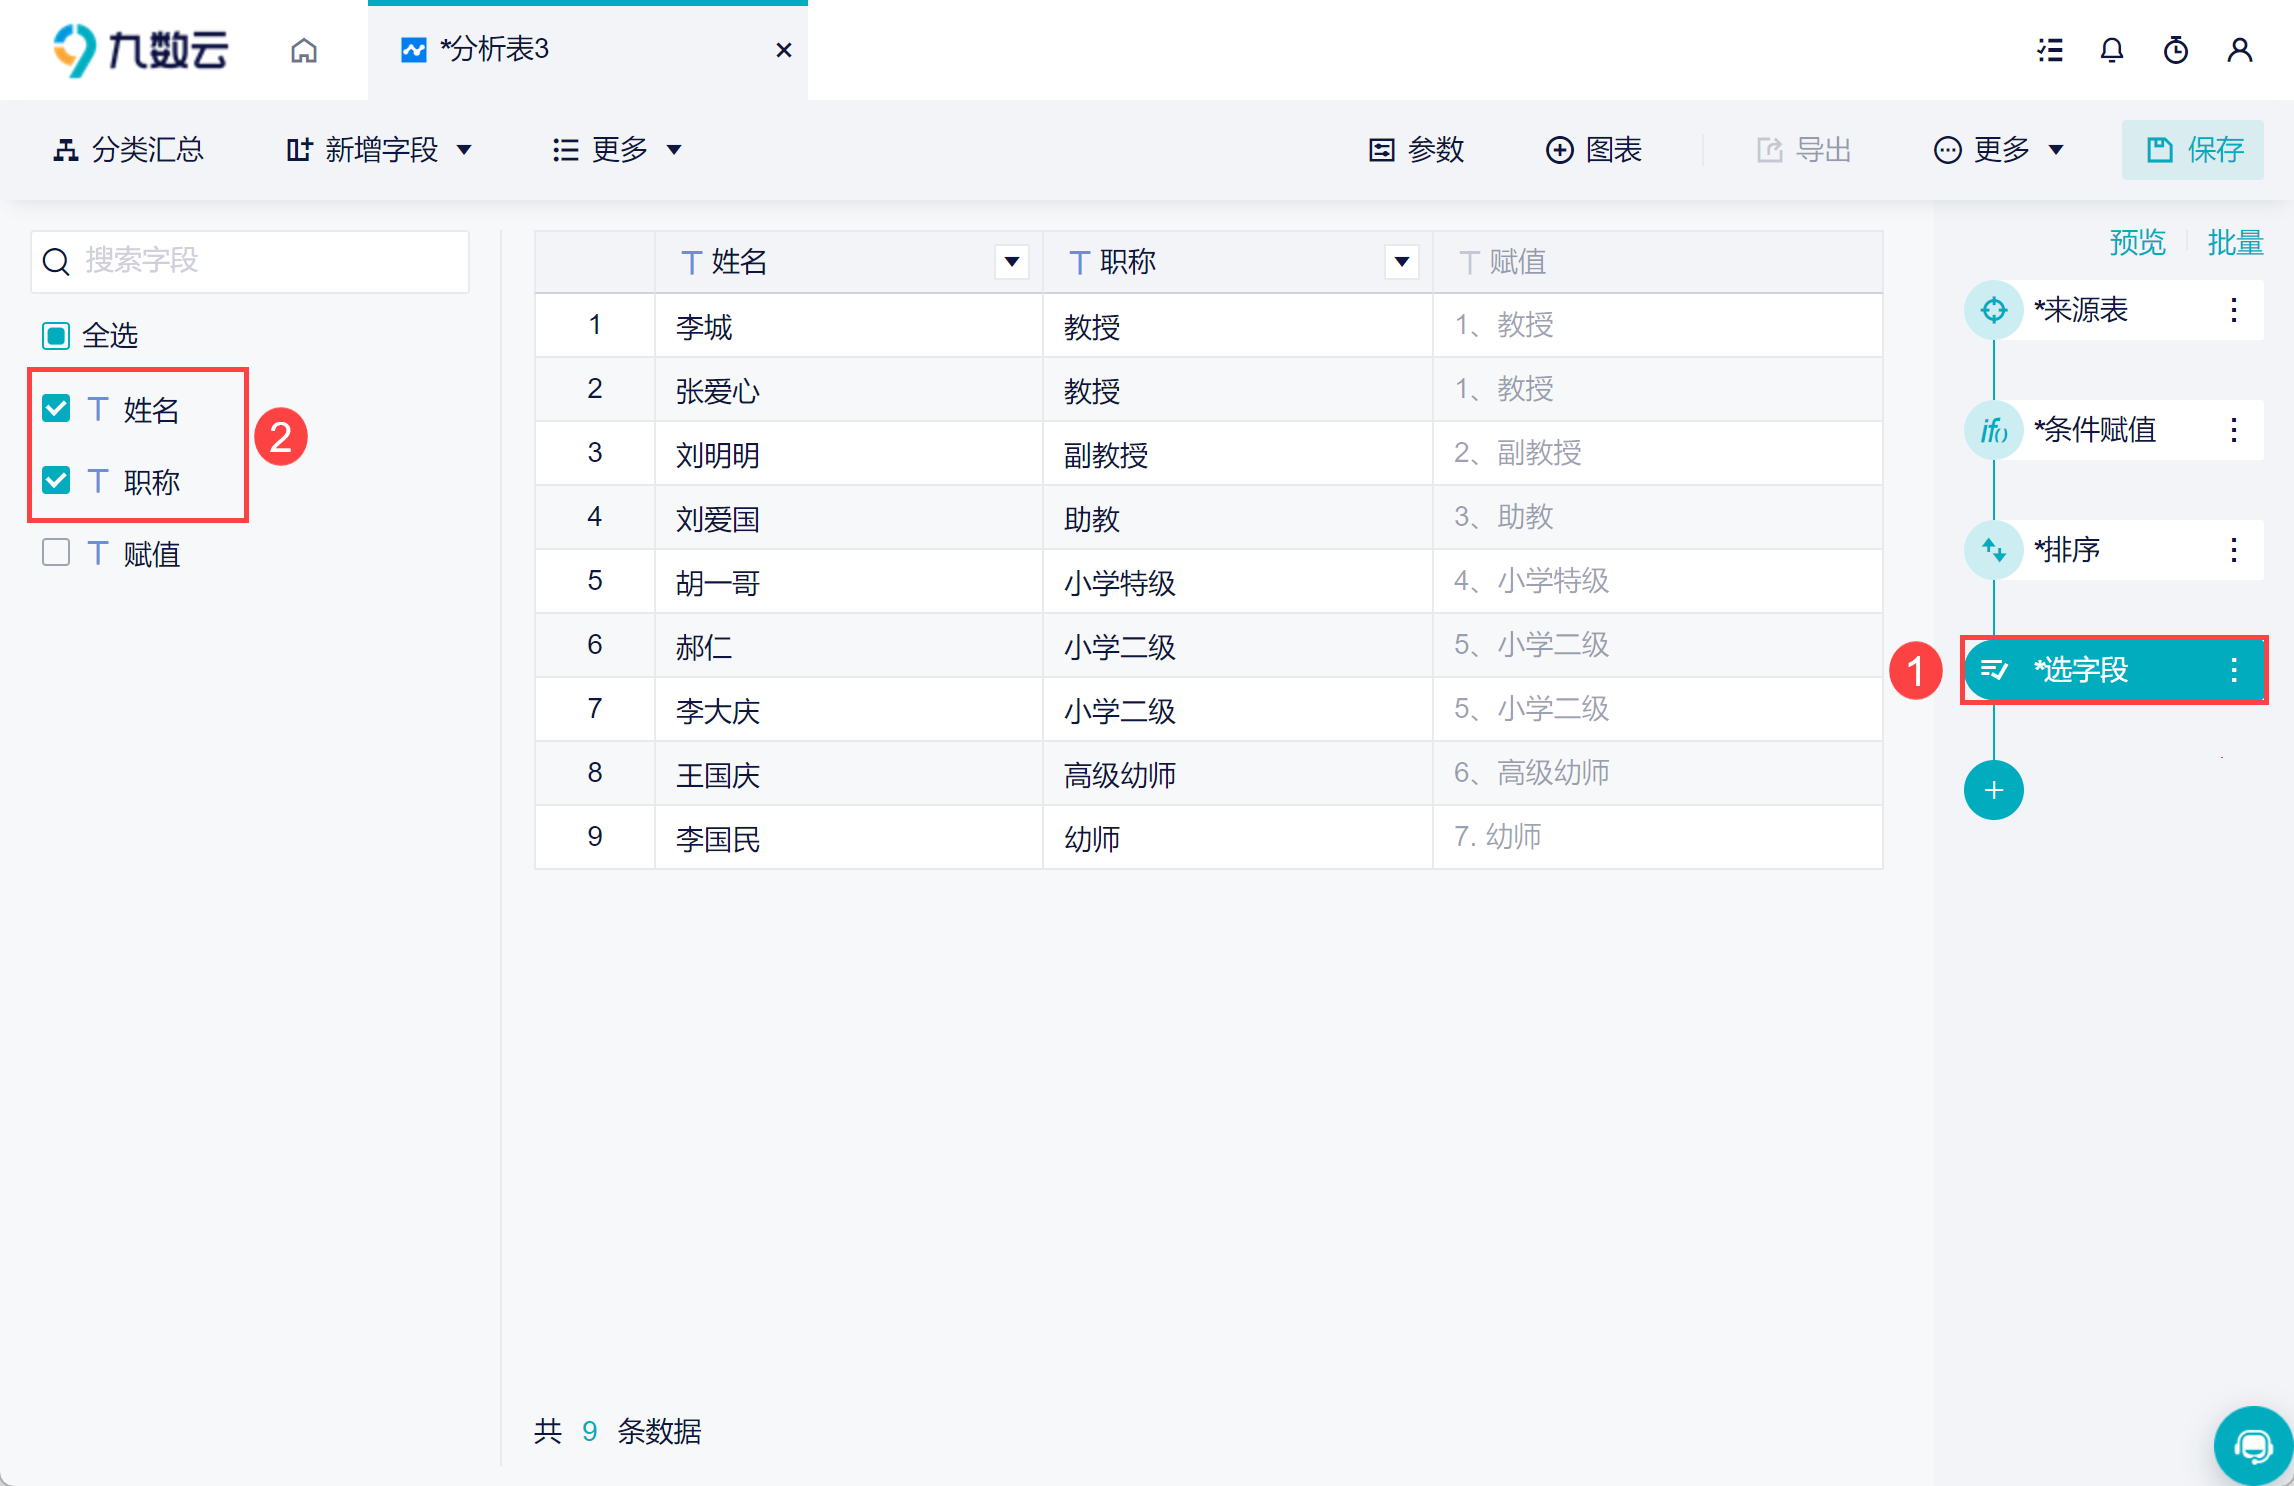Click the 预览 link
This screenshot has height=1486, width=2294.
click(x=2137, y=243)
